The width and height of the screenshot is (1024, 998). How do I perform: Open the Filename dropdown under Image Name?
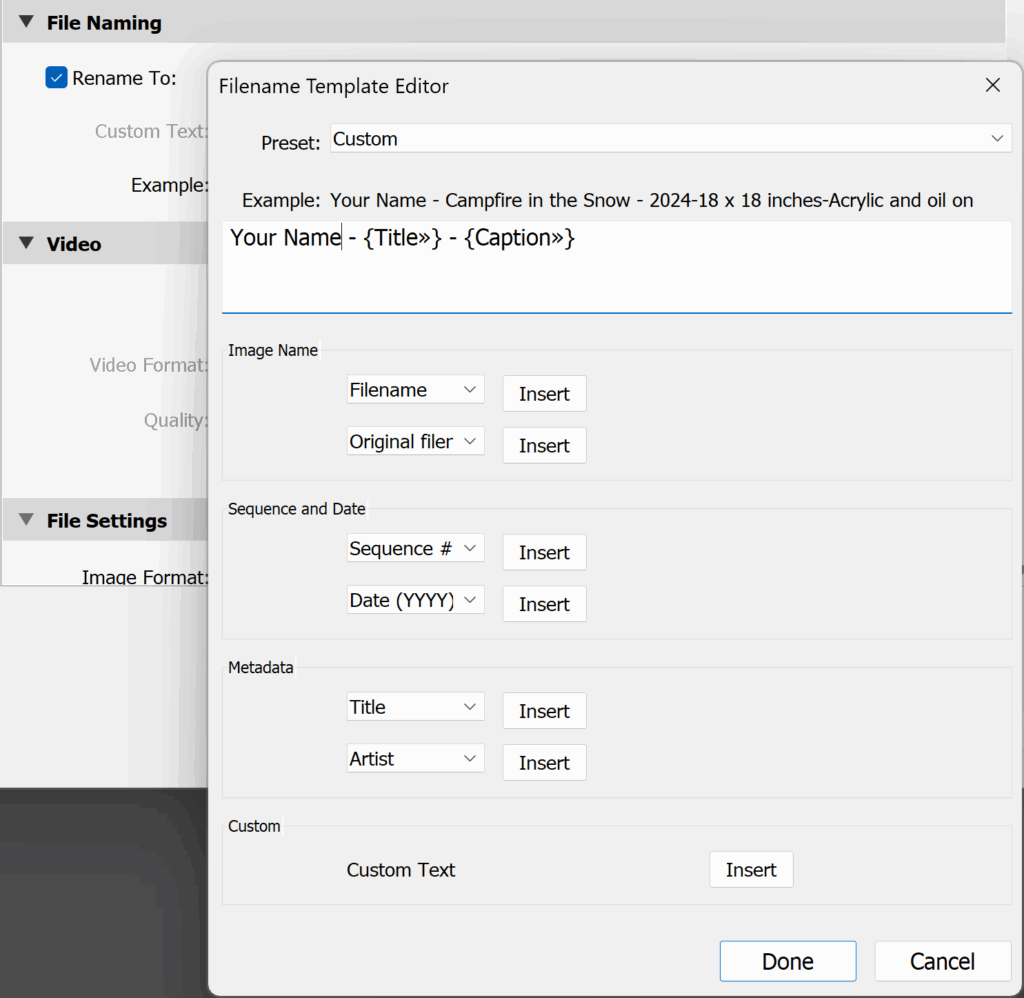point(415,390)
